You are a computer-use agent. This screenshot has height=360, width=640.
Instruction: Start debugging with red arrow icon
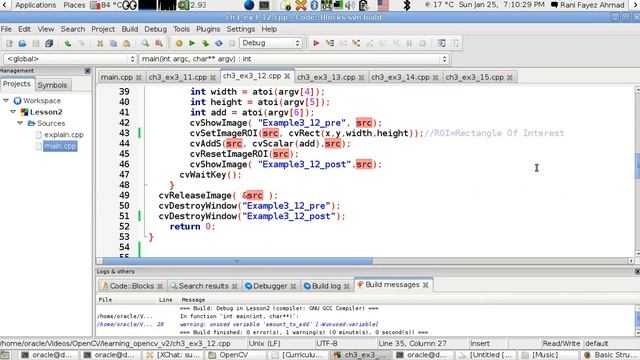click(316, 43)
